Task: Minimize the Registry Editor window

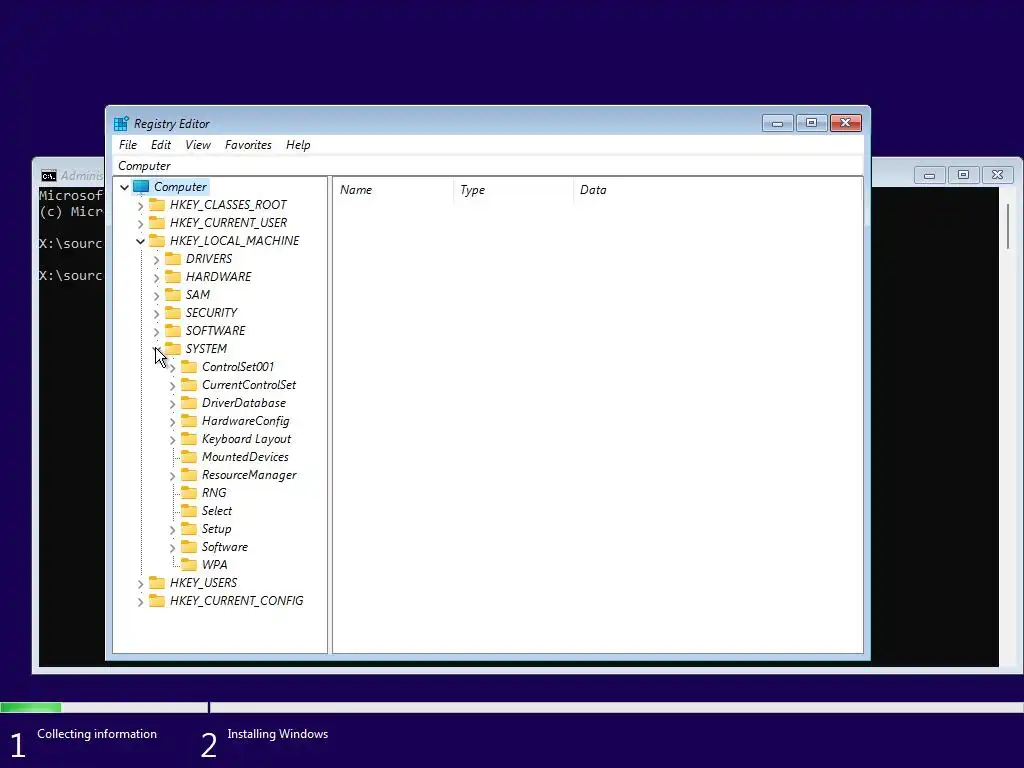Action: tap(777, 123)
